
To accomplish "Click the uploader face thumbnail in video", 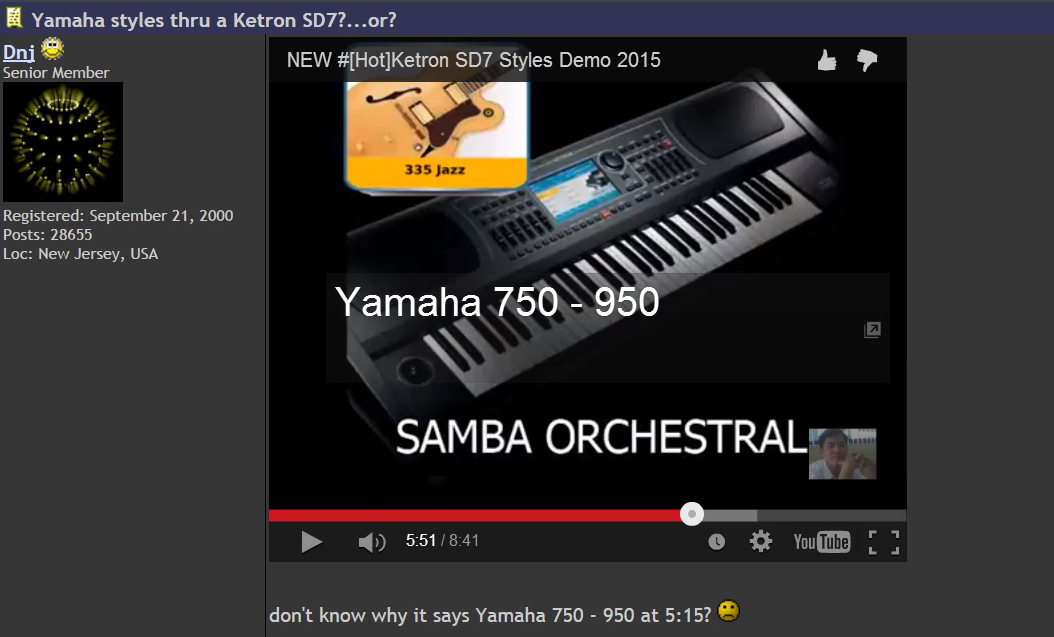I will [842, 454].
